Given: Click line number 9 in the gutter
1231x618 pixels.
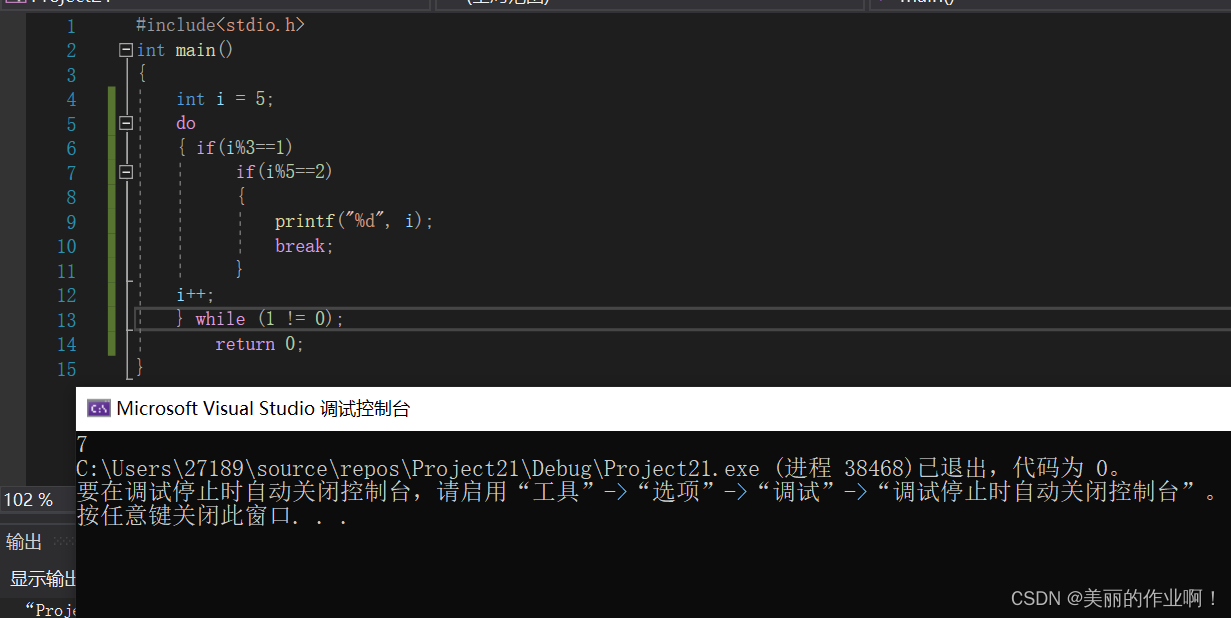Looking at the screenshot, I should pyautogui.click(x=71, y=222).
